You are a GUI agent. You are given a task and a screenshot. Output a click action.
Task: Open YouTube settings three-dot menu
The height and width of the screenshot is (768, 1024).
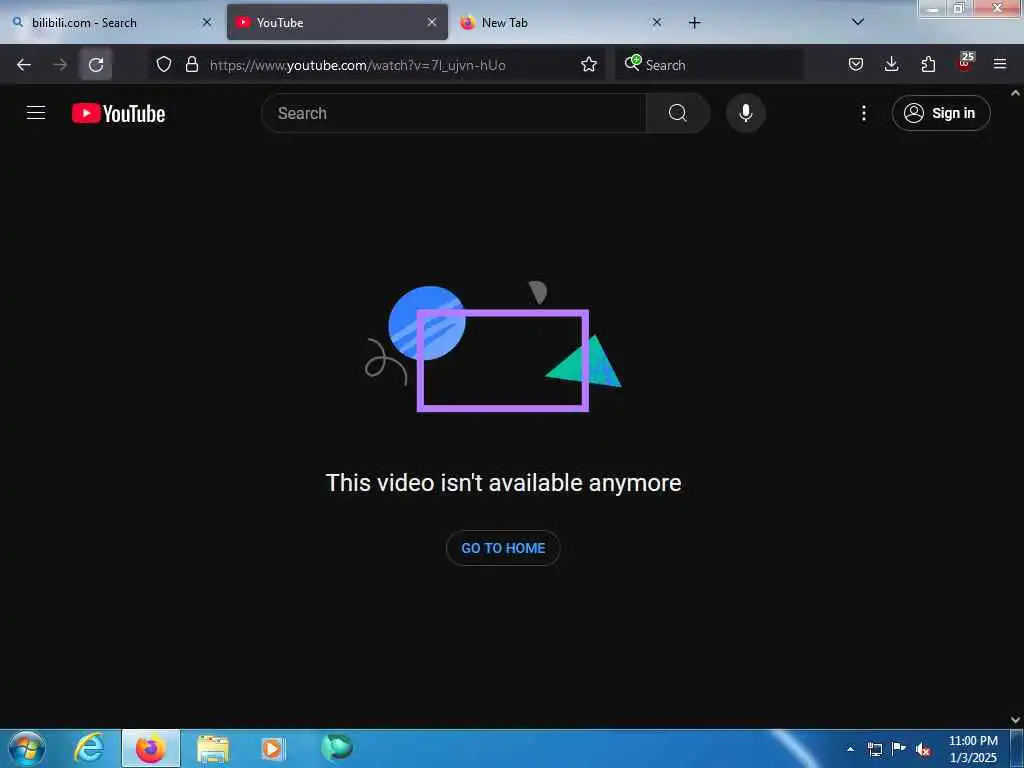point(863,113)
